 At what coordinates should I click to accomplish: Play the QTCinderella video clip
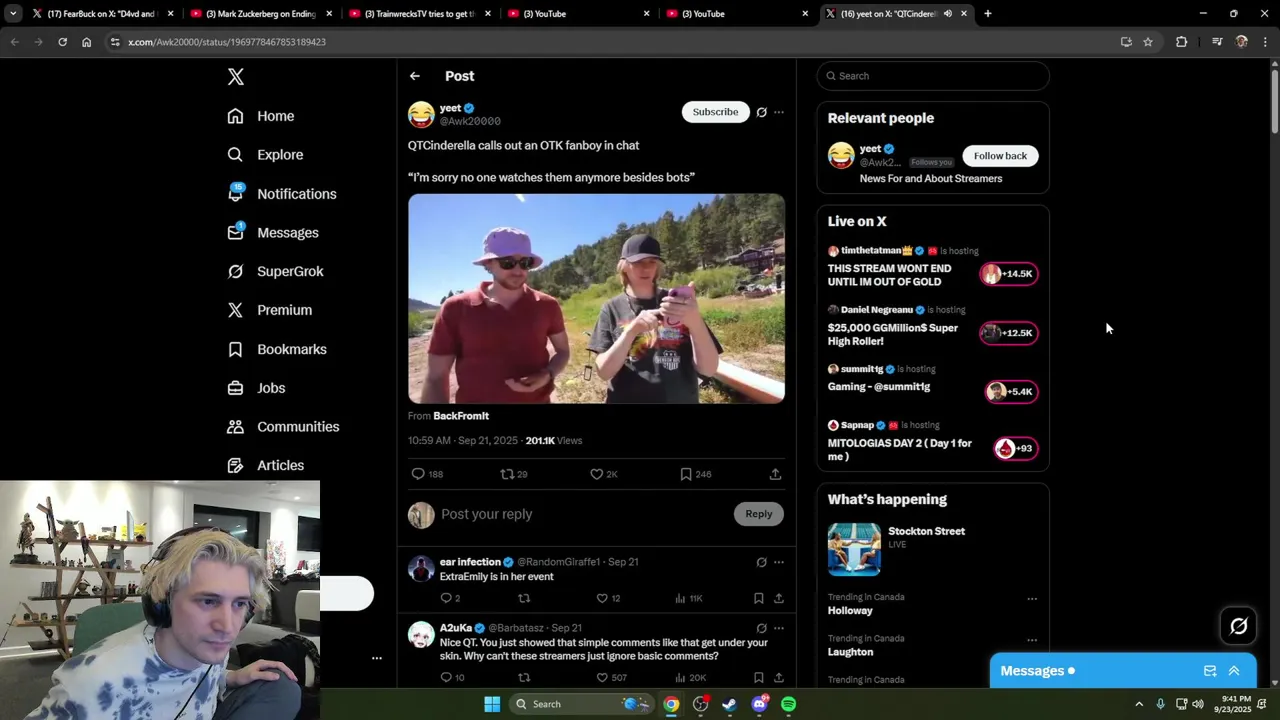[596, 298]
